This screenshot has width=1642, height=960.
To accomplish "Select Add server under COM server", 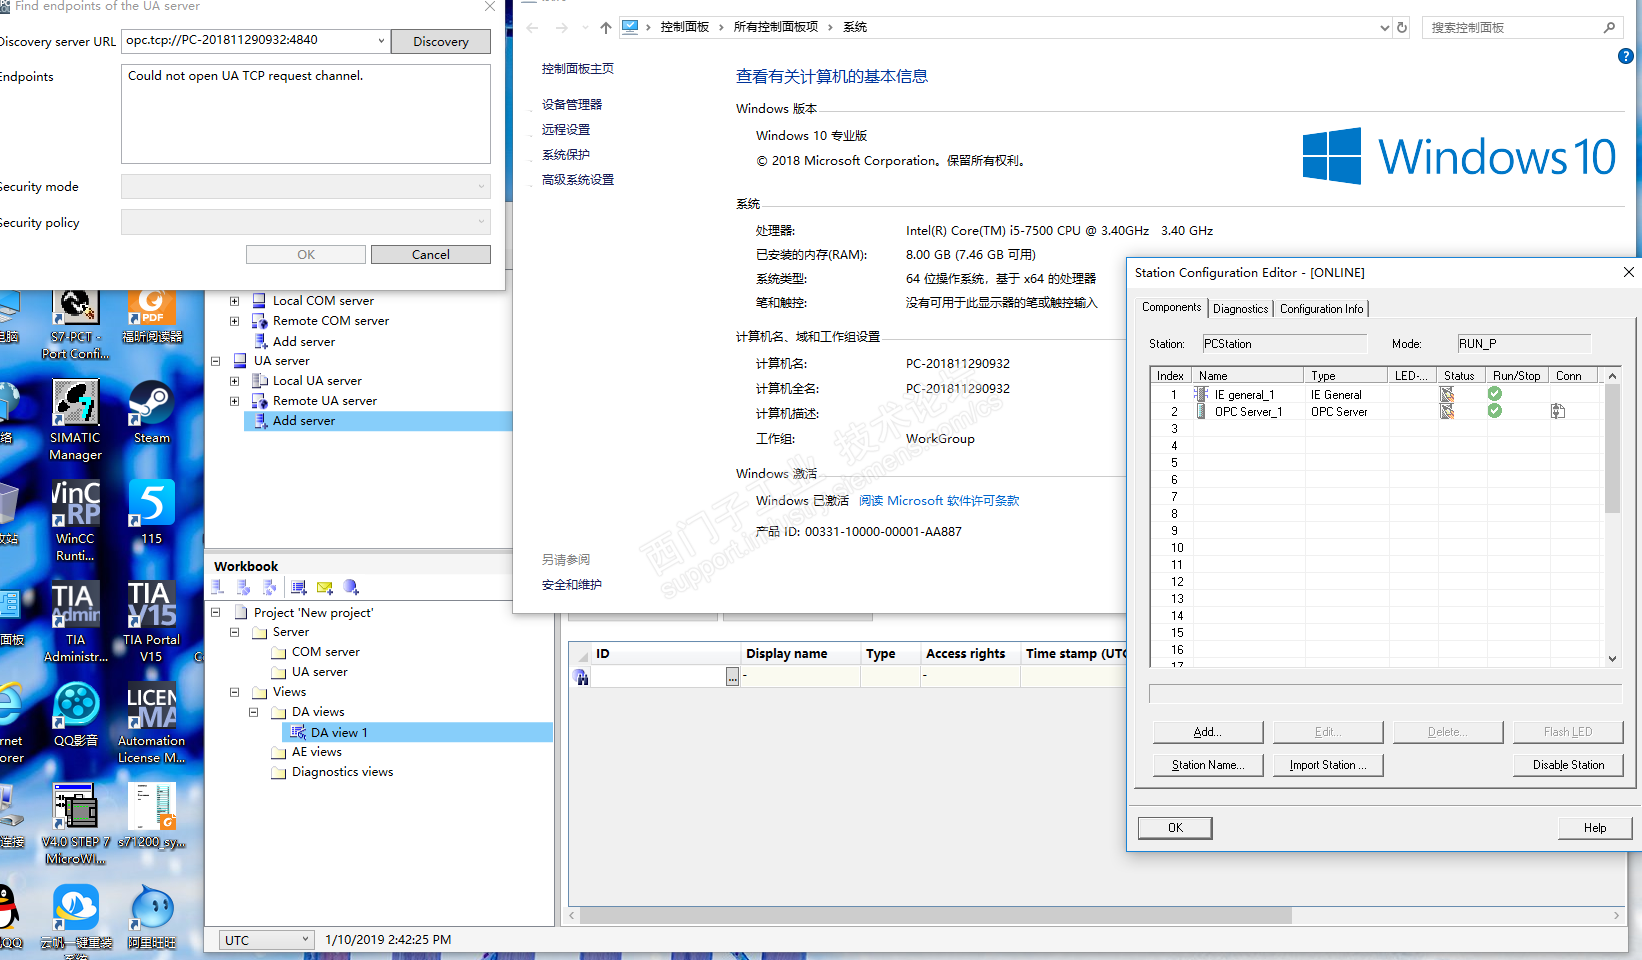I will point(304,341).
